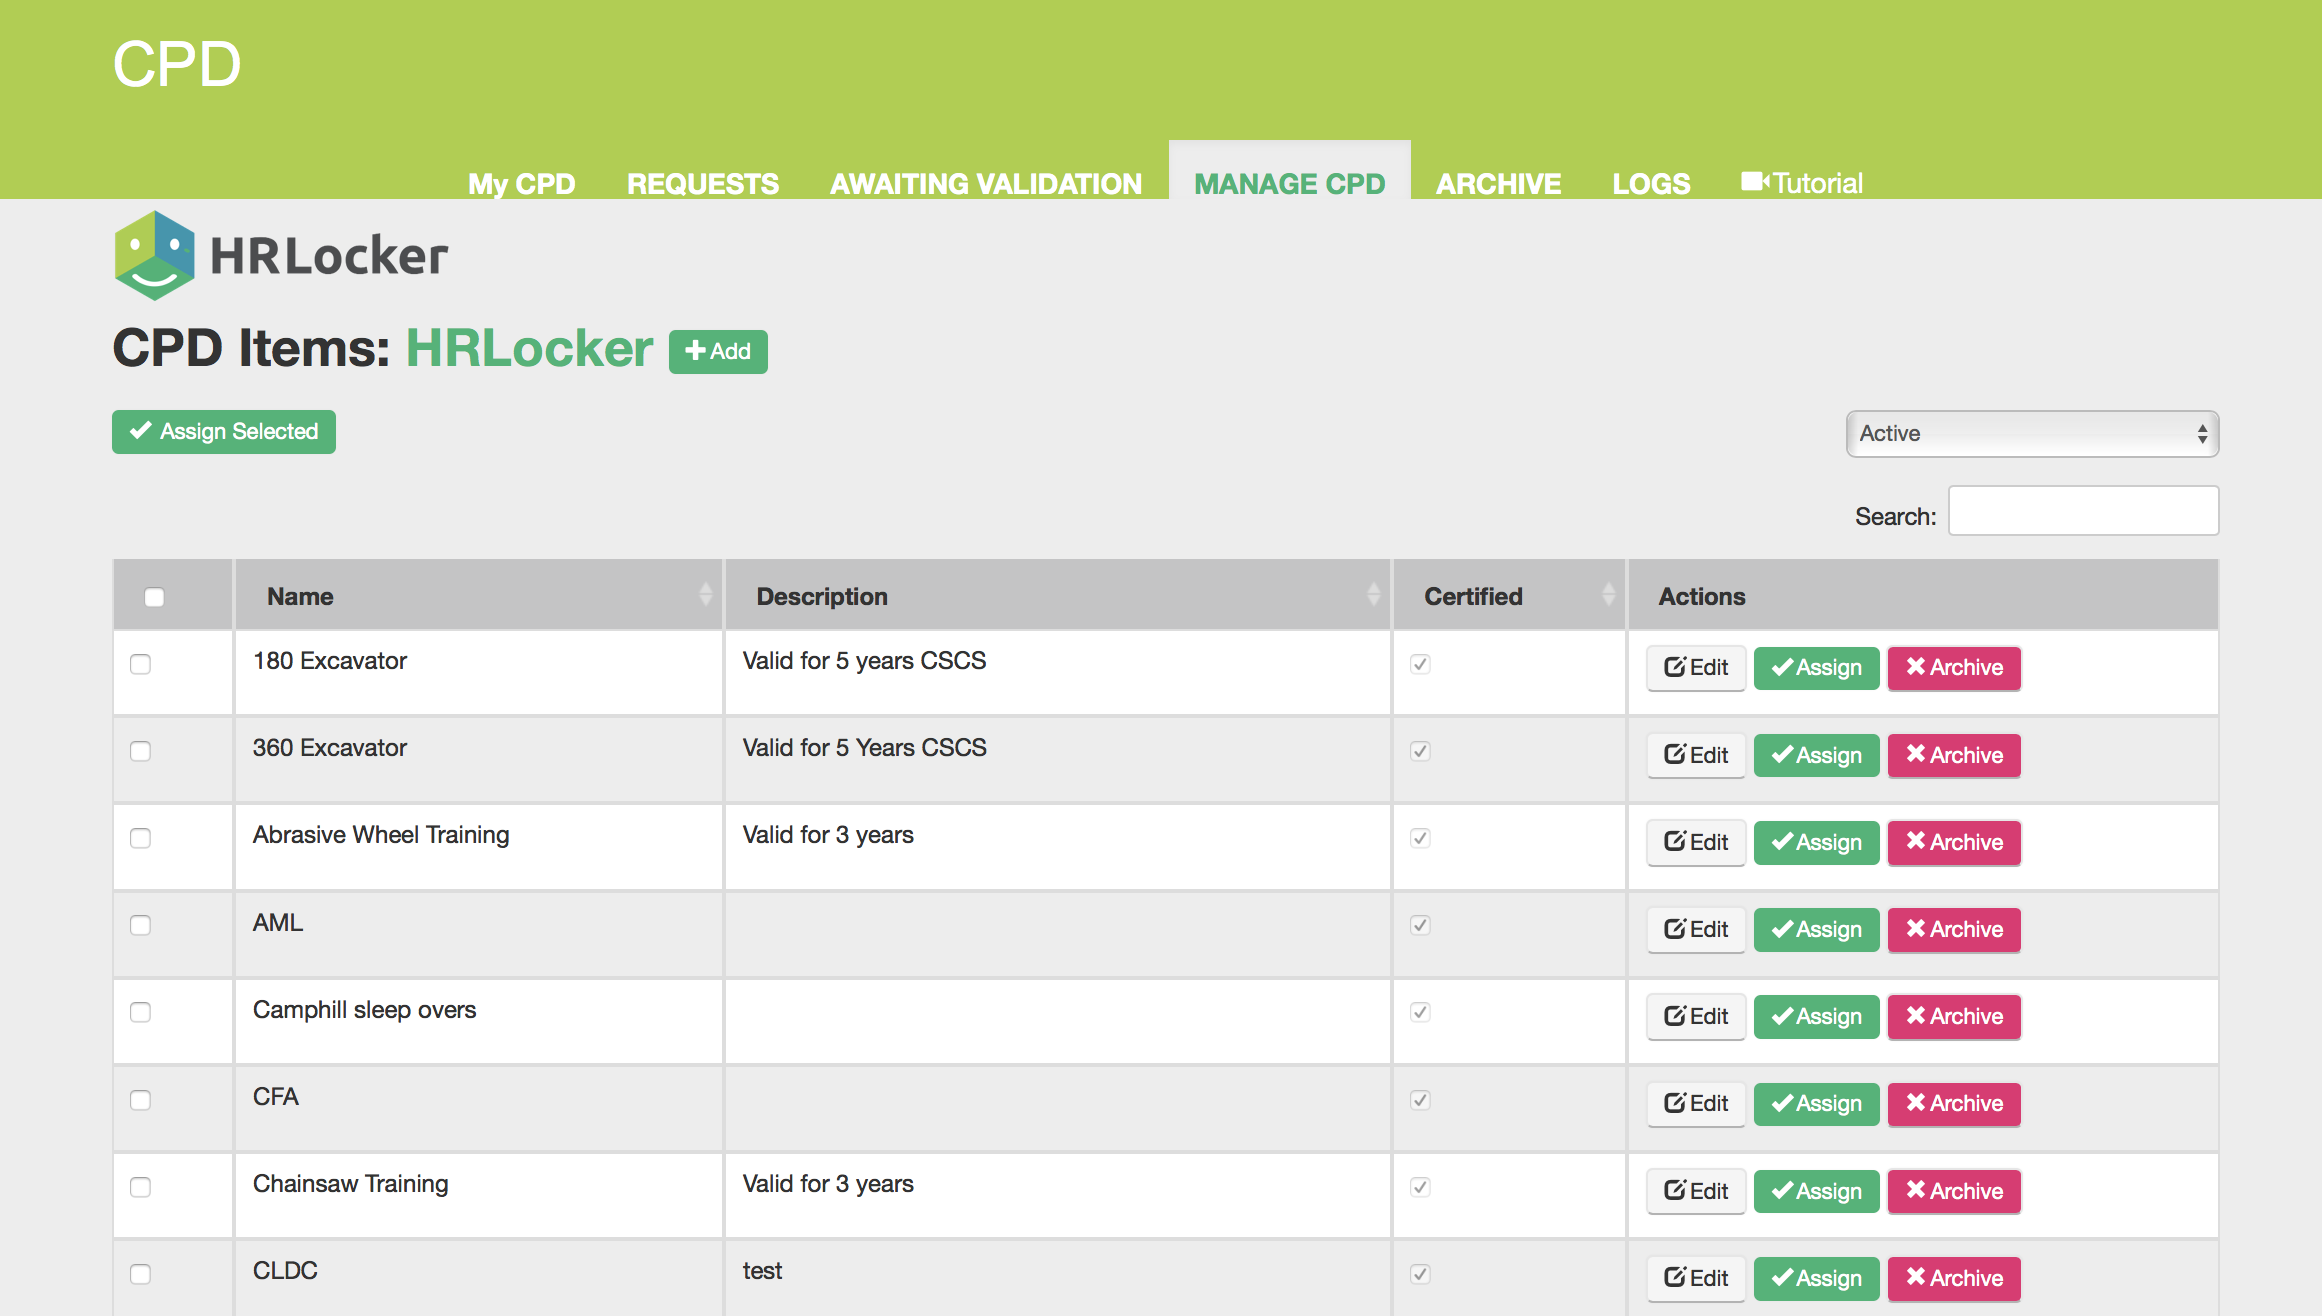Switch to the ARCHIVE tab

click(1498, 183)
